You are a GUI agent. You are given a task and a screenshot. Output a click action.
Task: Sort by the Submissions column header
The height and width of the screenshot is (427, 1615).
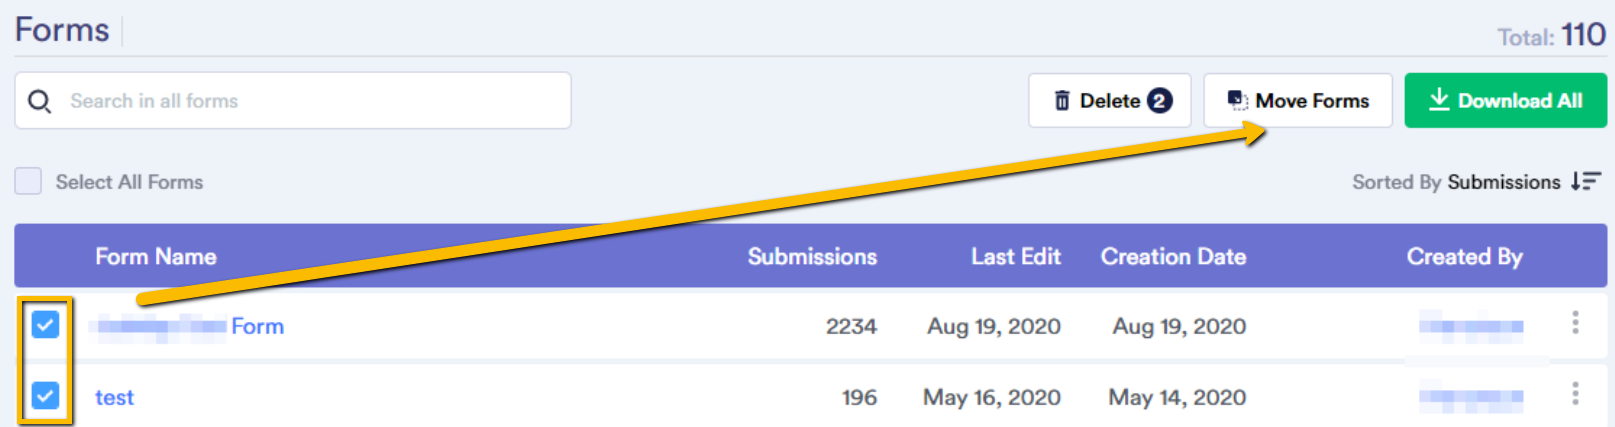tap(812, 257)
